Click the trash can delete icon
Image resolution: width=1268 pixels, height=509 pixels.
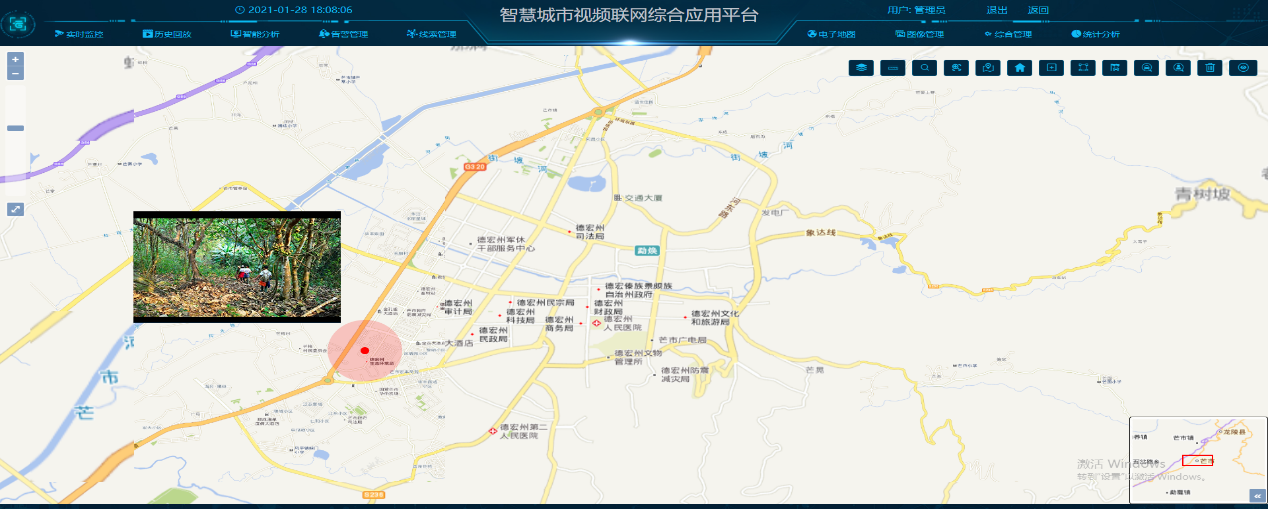1210,68
